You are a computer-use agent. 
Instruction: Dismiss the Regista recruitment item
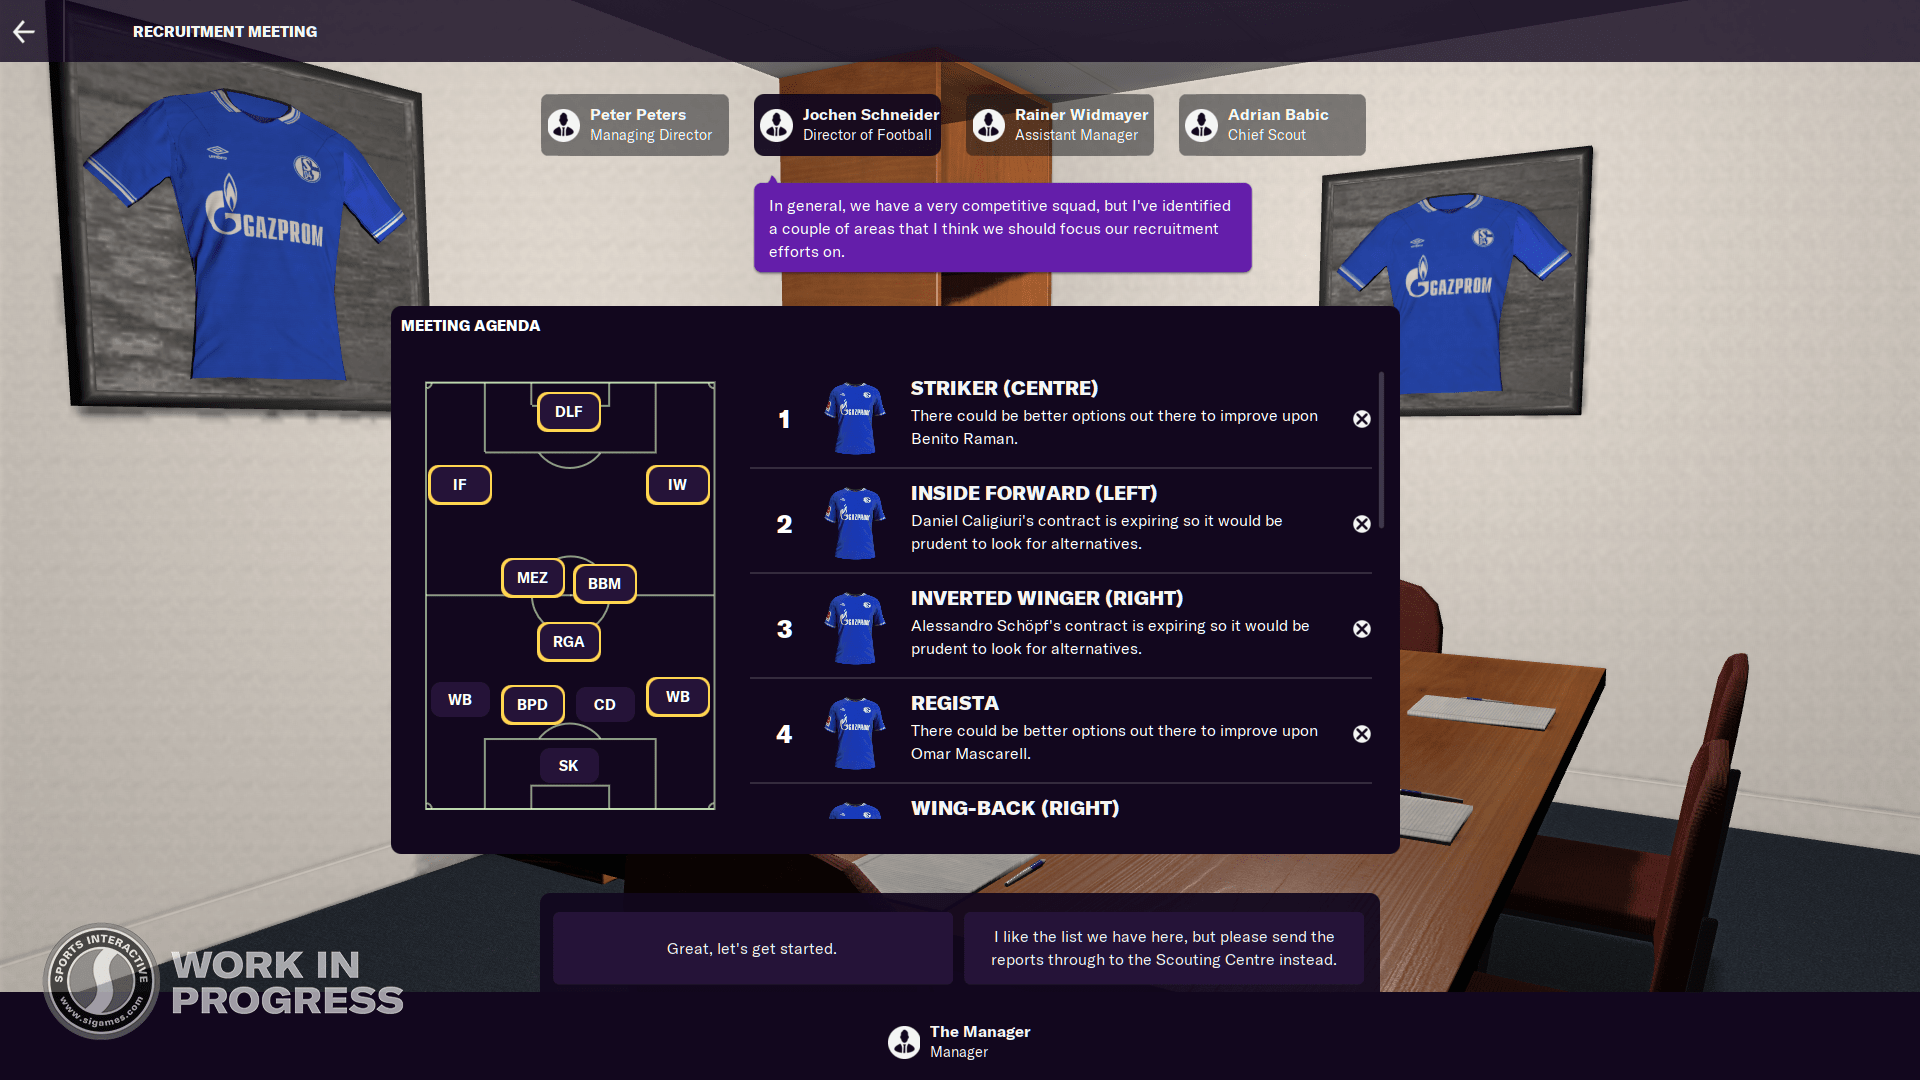(1362, 732)
